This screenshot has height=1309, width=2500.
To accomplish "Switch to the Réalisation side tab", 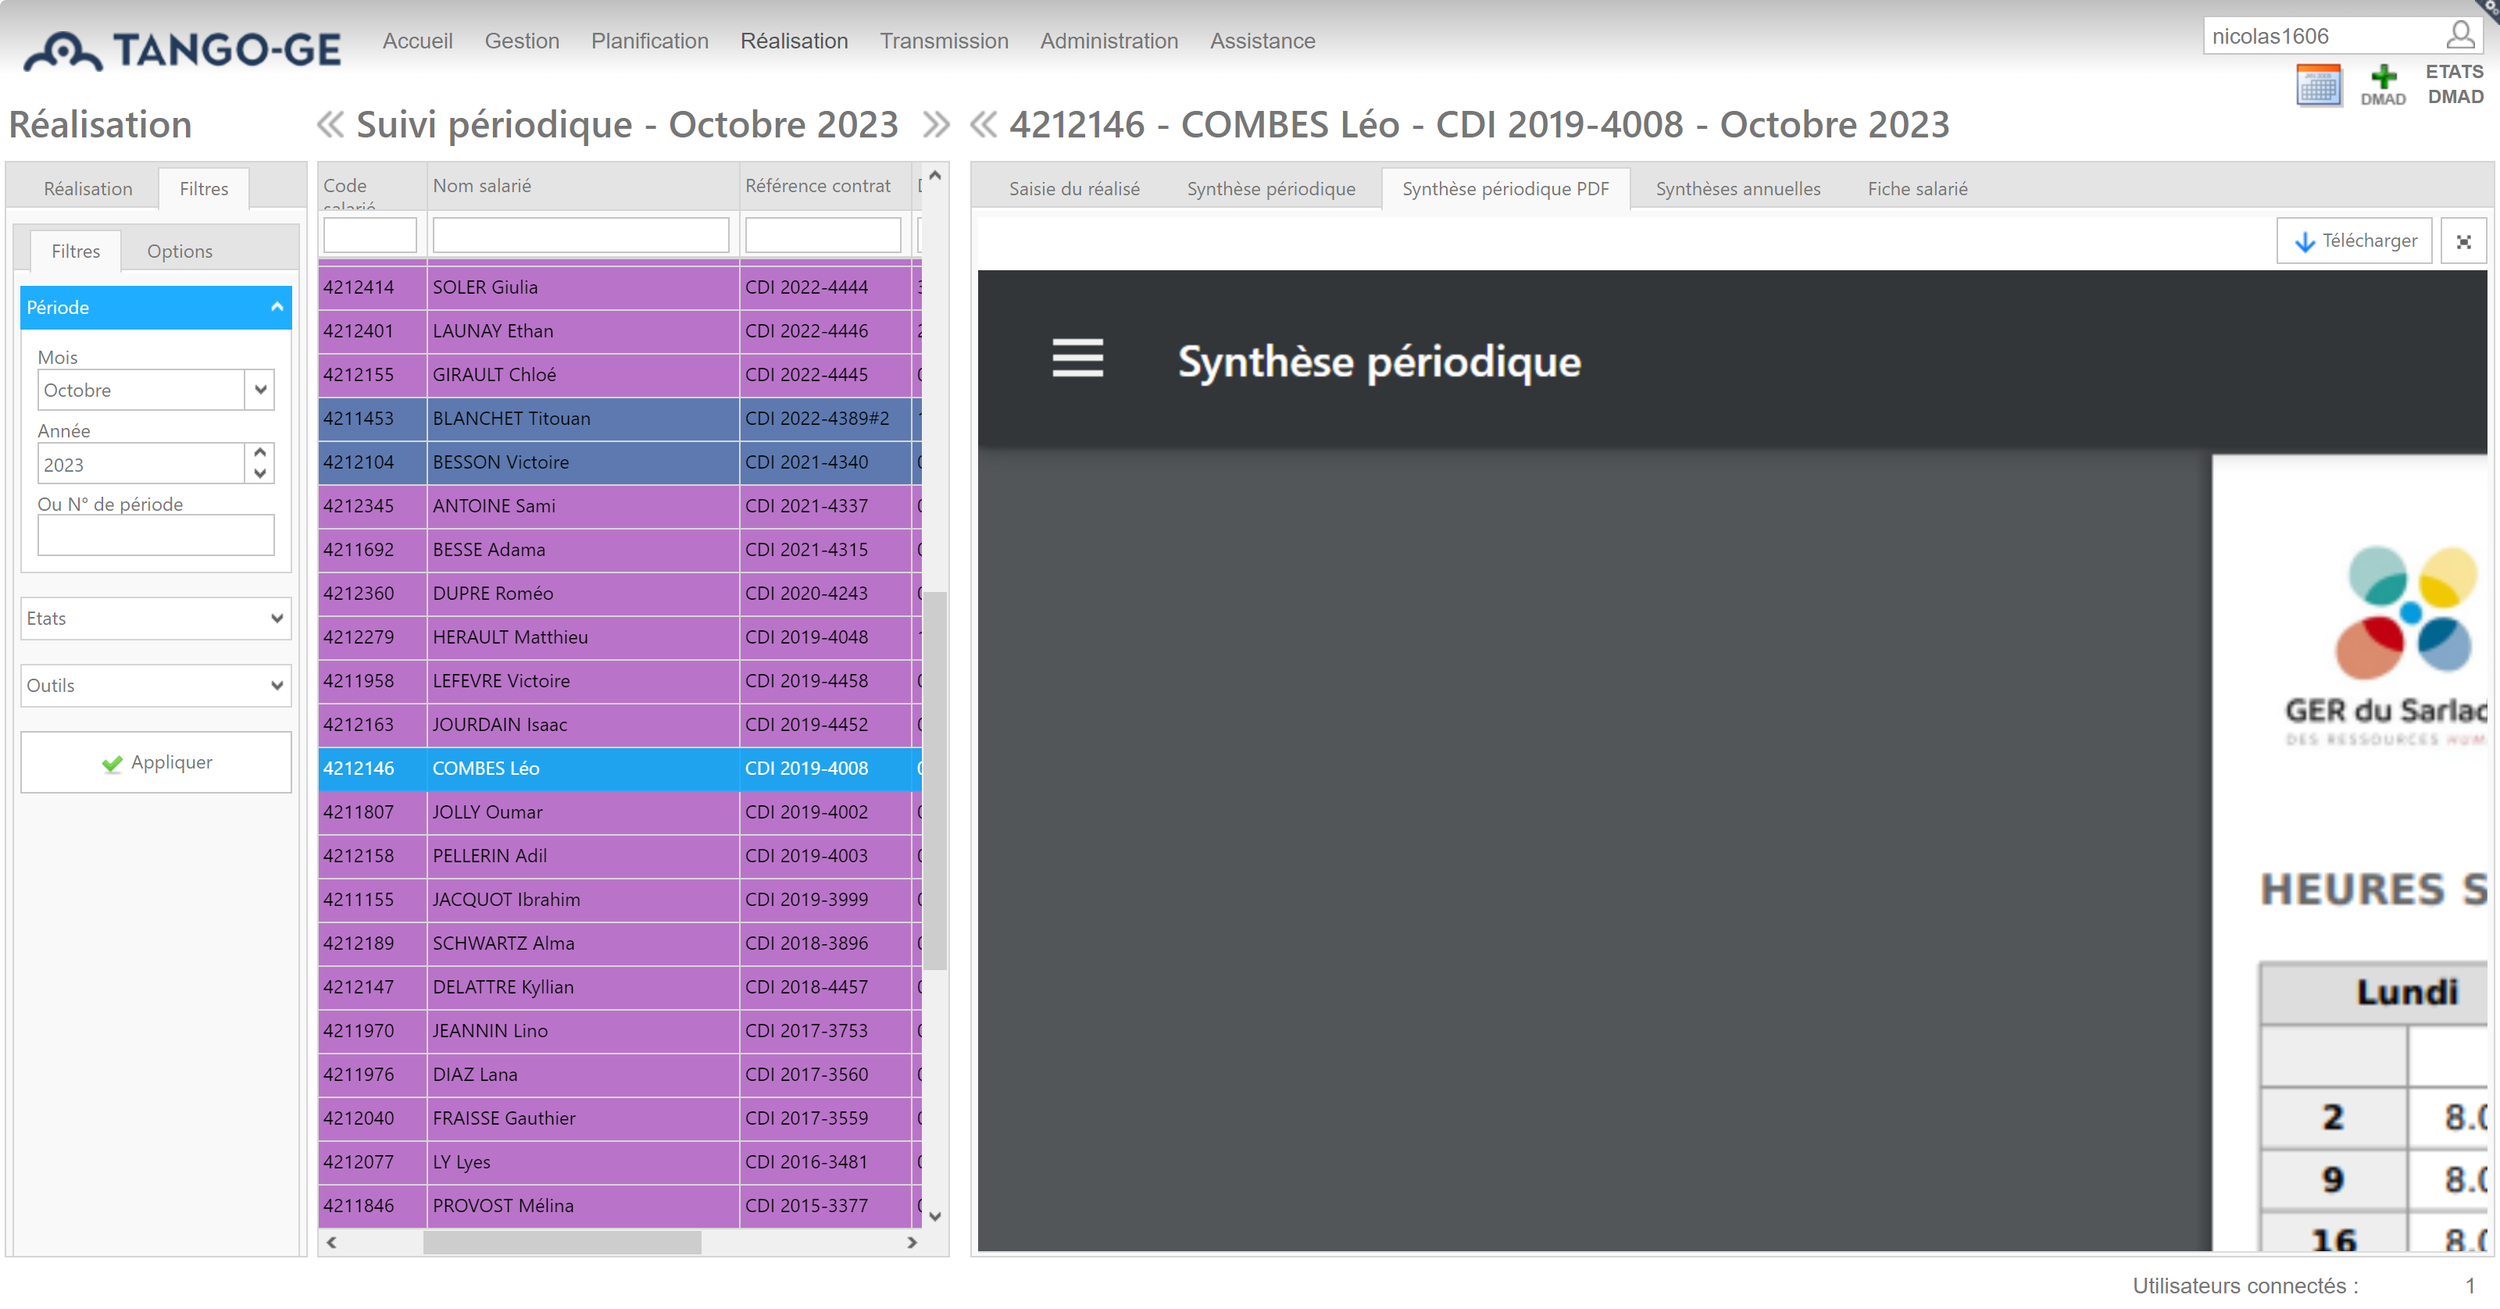I will [88, 189].
